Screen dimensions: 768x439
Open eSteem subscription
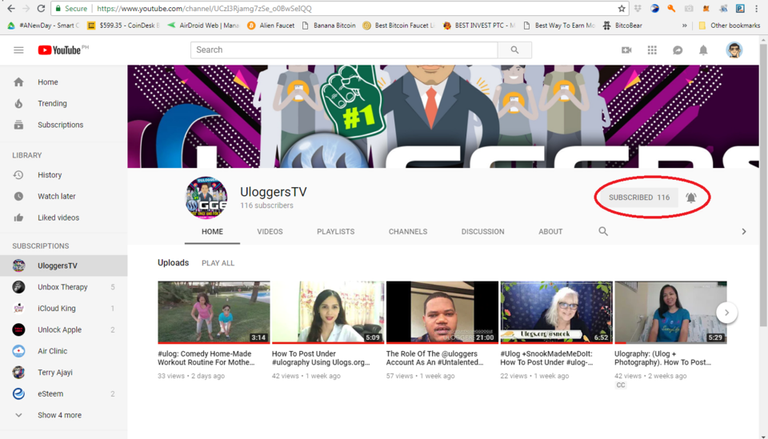click(x=64, y=393)
